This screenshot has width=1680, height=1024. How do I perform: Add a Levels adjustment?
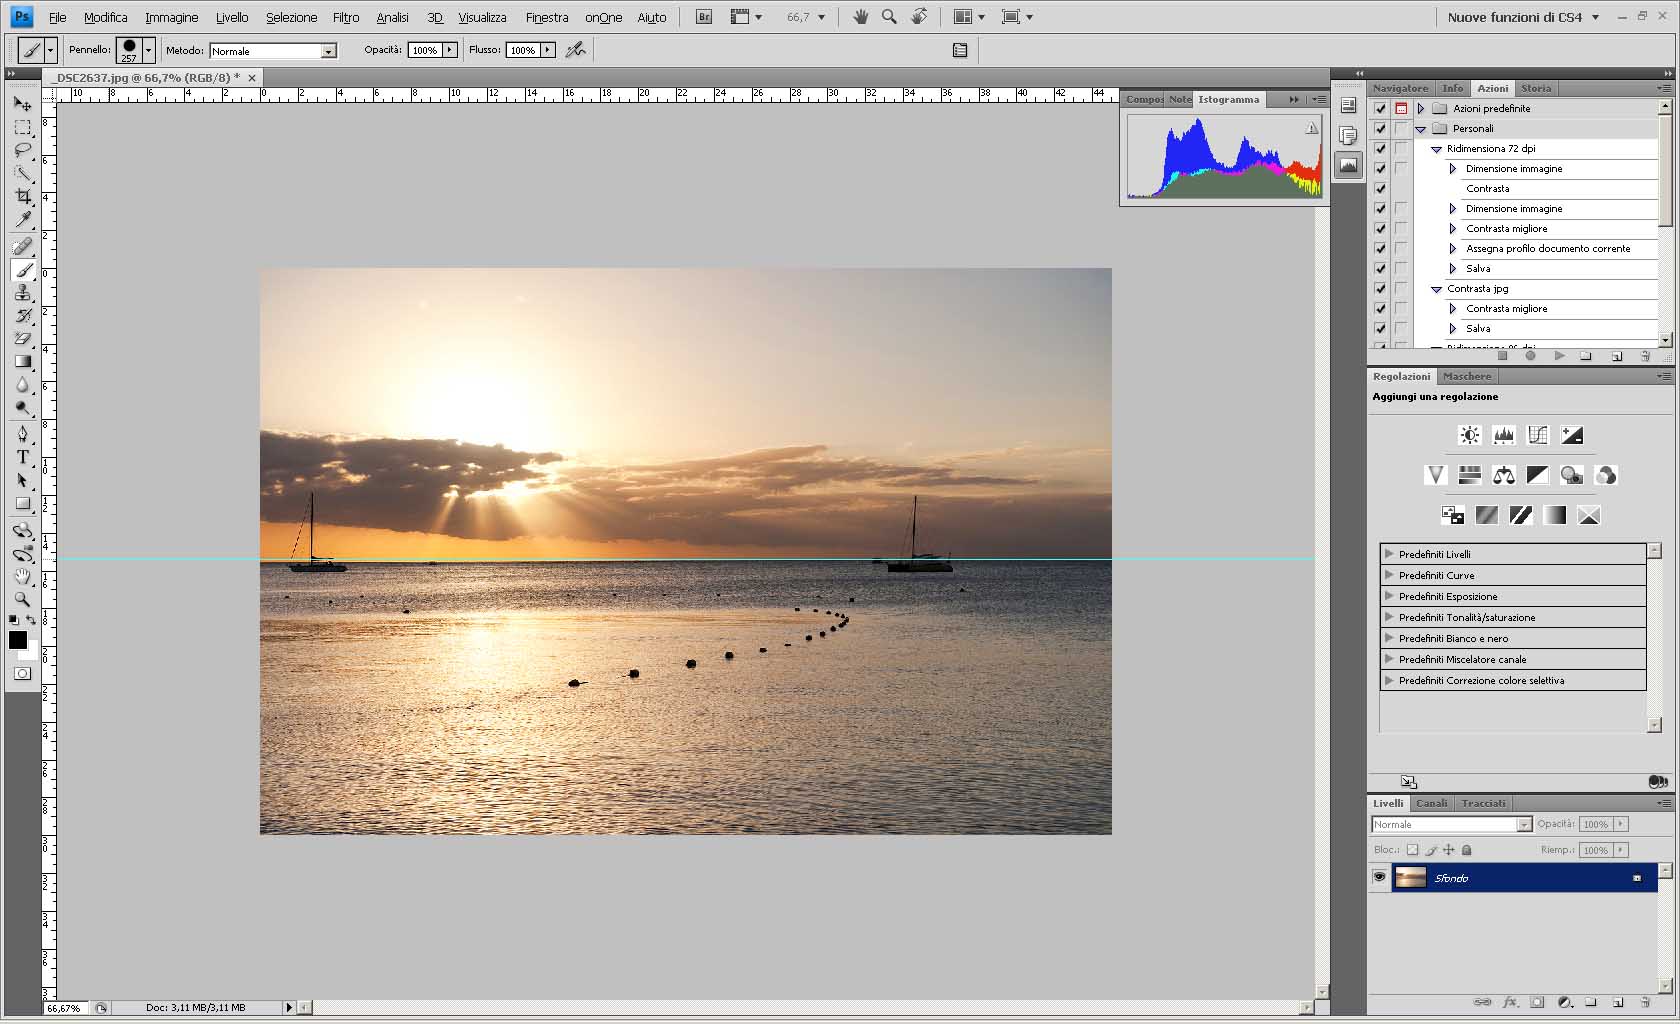coord(1504,435)
